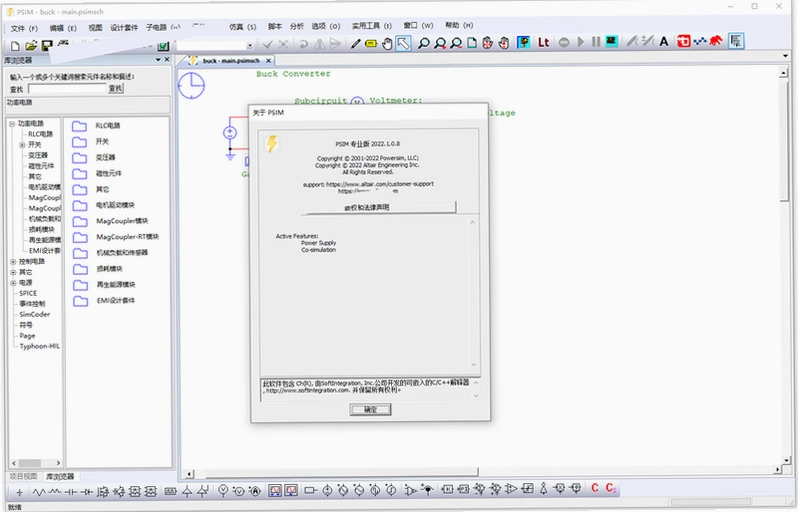Open the tab list dropdown at right edge
This screenshot has height=512, width=798.
785,55
